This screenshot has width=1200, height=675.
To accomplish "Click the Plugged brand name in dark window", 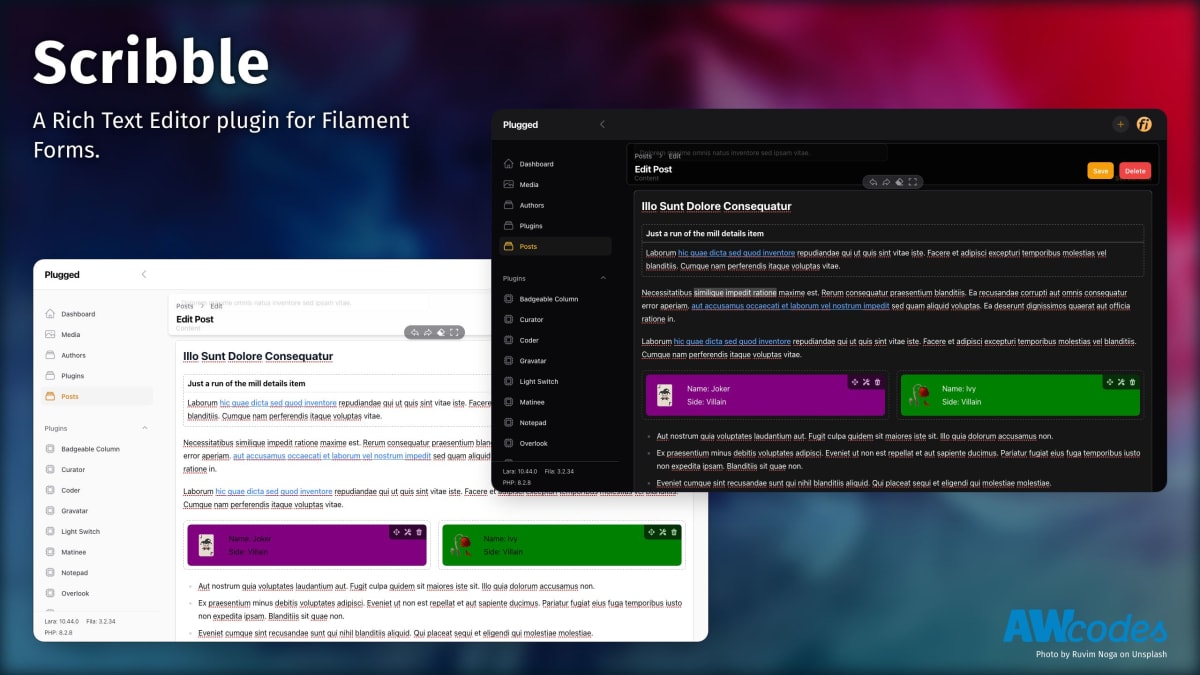I will click(520, 125).
